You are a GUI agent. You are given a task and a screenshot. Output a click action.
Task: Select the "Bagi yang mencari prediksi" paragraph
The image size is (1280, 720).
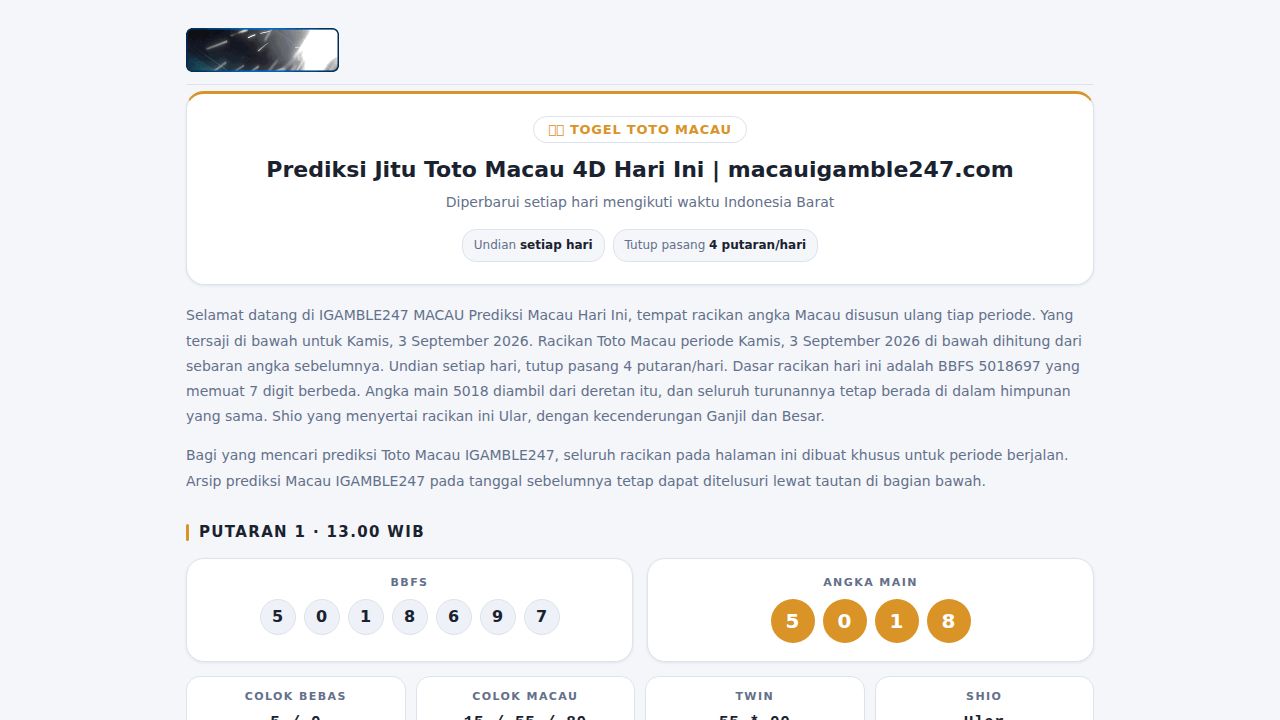(x=640, y=468)
